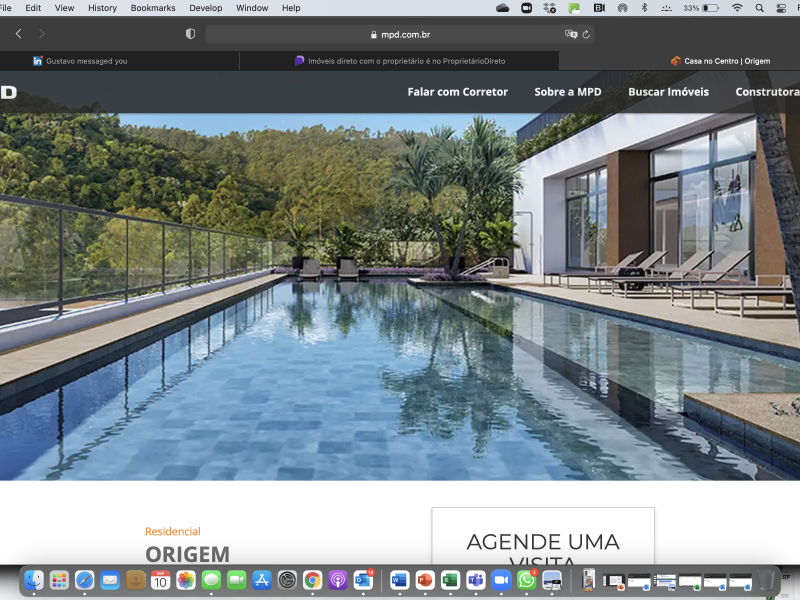Open FaceTime from the Dock
The image size is (800, 600).
pyautogui.click(x=236, y=580)
